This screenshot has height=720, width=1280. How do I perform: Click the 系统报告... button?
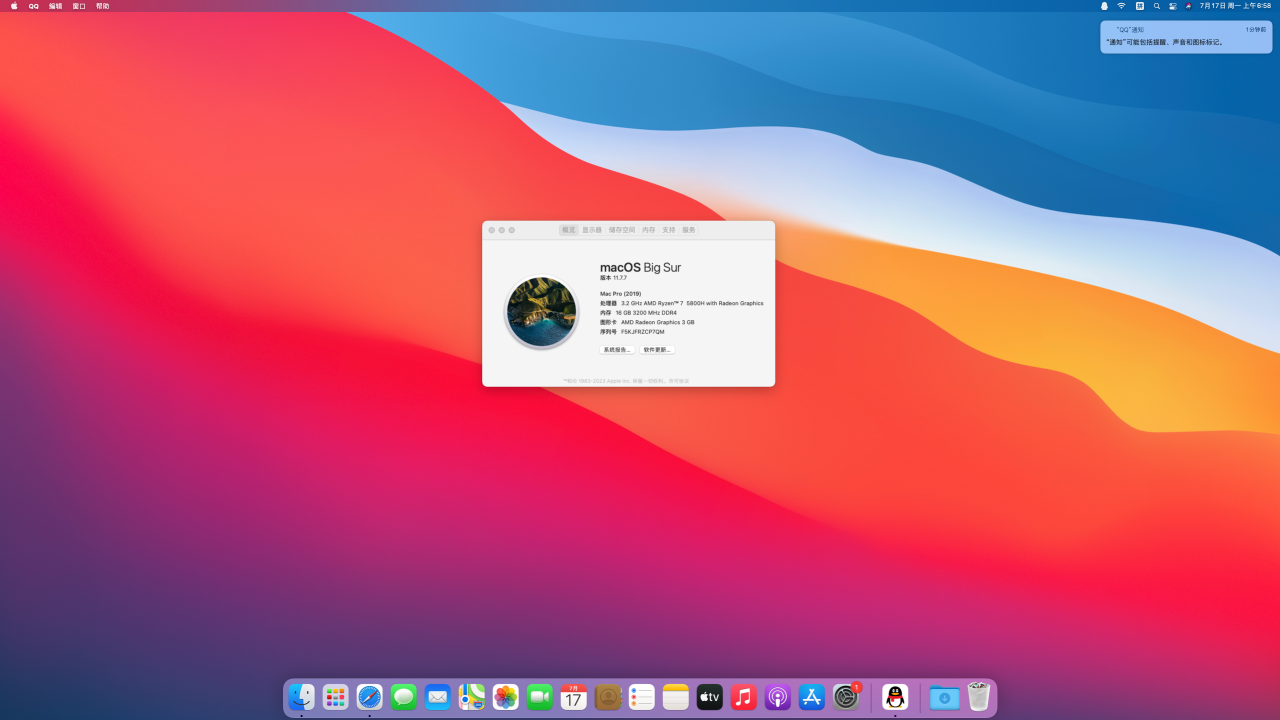pos(617,350)
